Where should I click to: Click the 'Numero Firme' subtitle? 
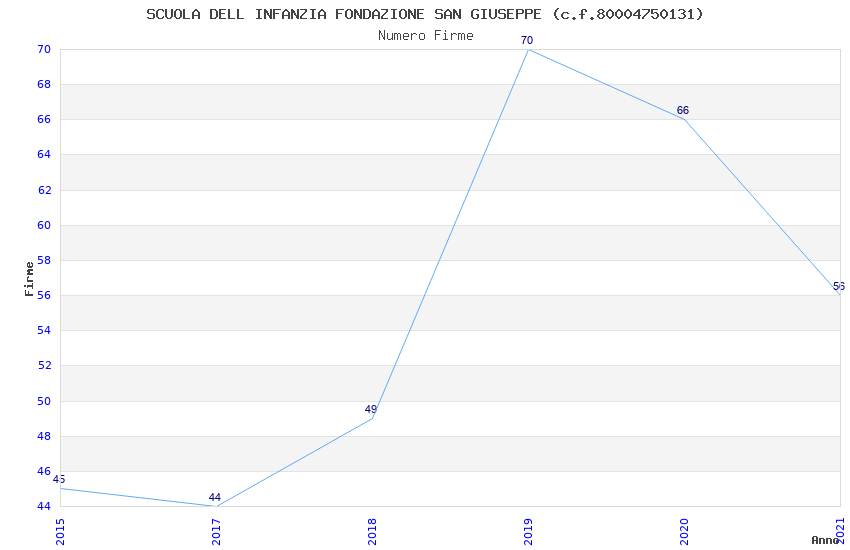[426, 36]
